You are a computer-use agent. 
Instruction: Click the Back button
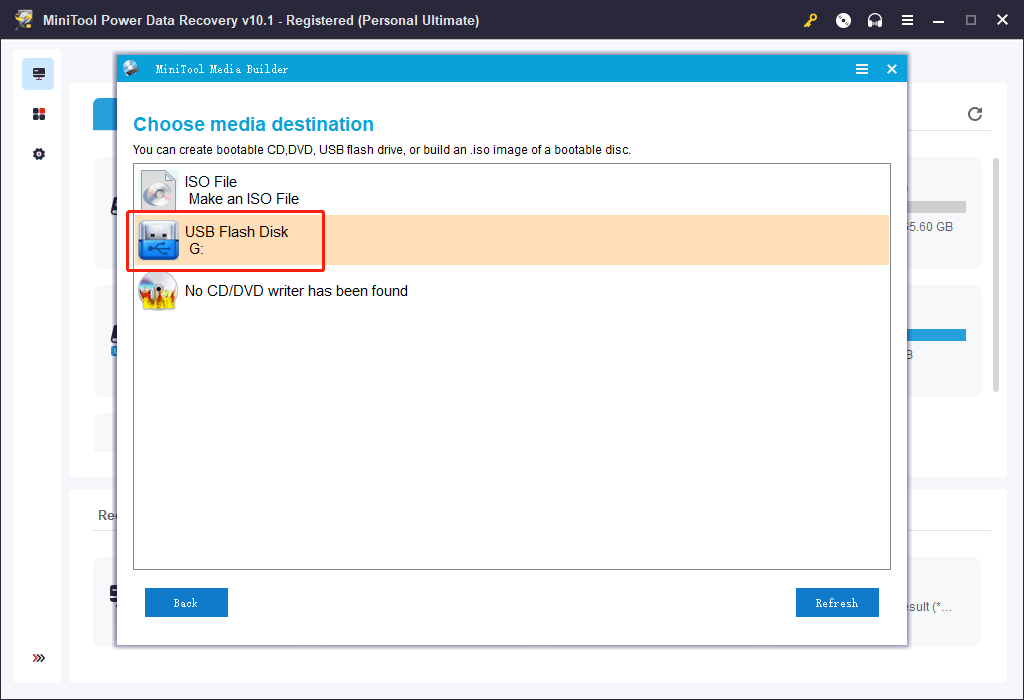[186, 603]
